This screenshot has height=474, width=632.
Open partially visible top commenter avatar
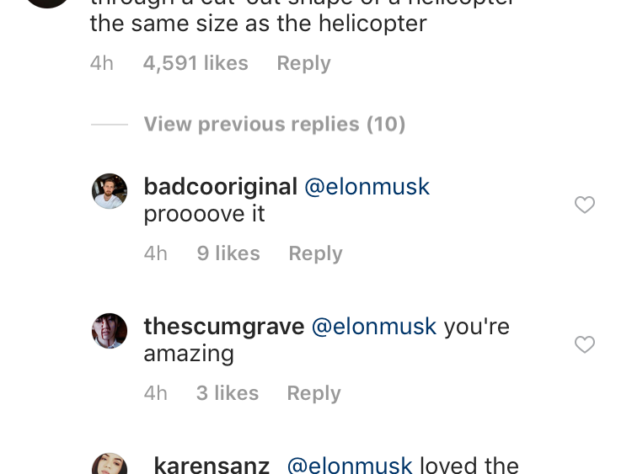[47, 4]
